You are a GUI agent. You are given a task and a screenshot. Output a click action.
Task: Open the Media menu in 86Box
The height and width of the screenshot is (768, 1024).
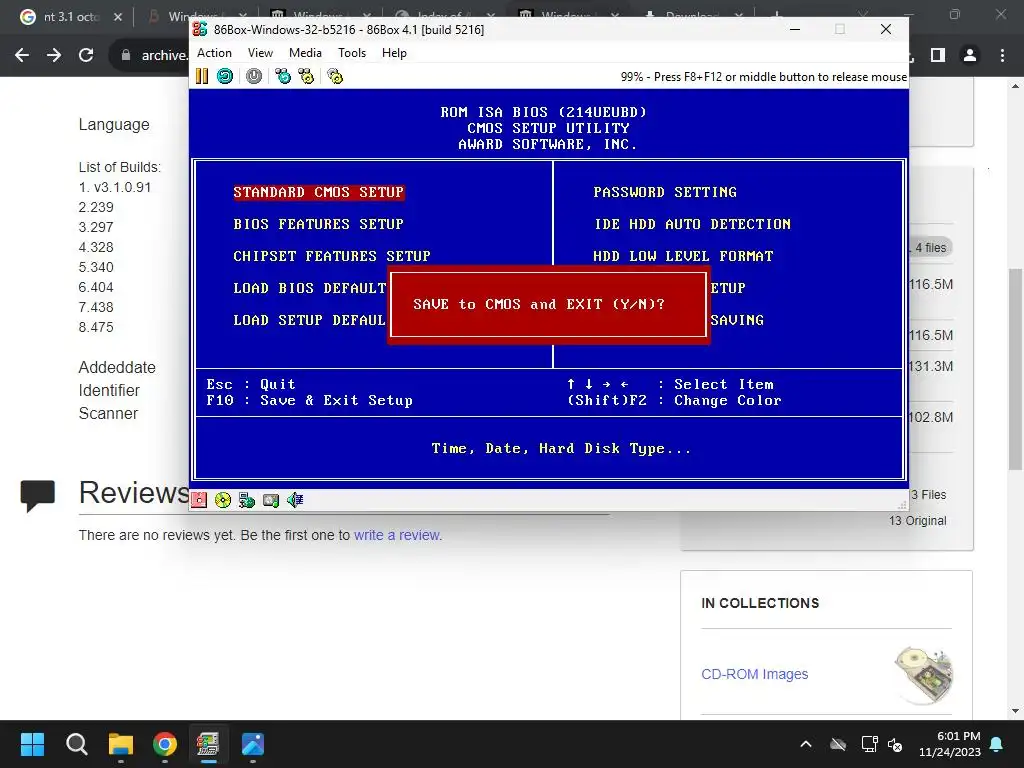point(305,53)
